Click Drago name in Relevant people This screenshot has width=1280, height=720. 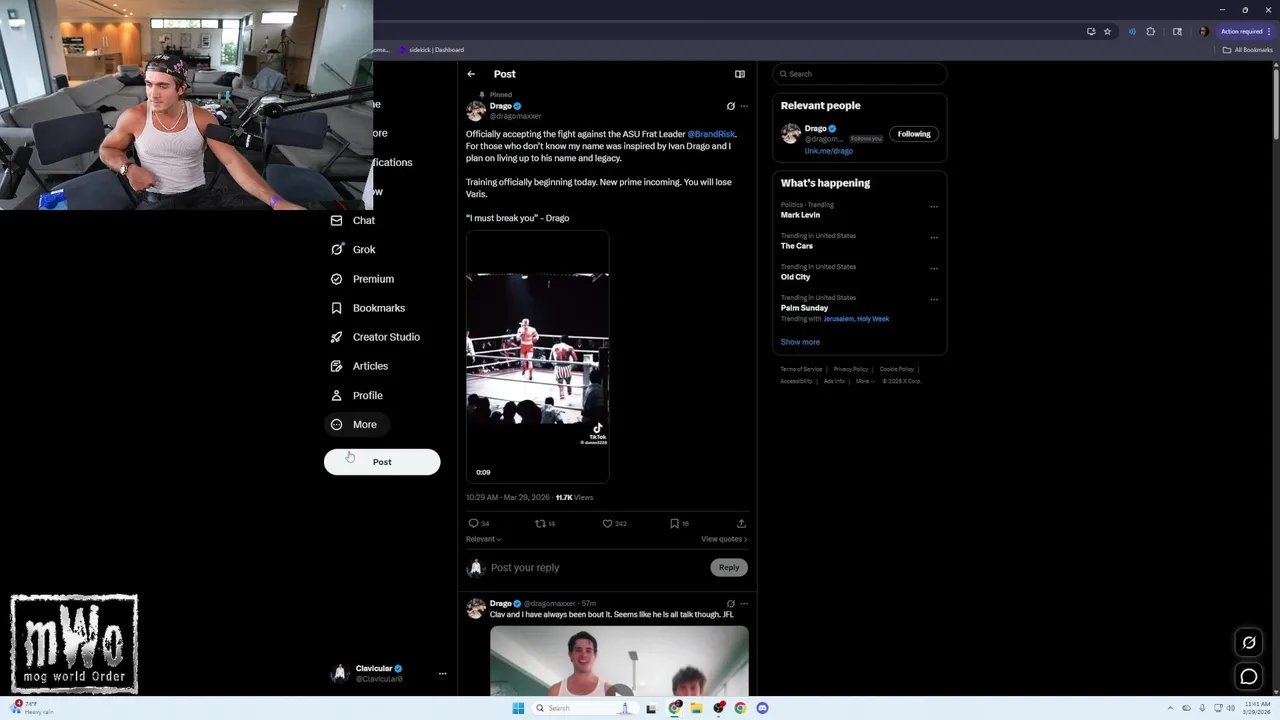[x=816, y=128]
